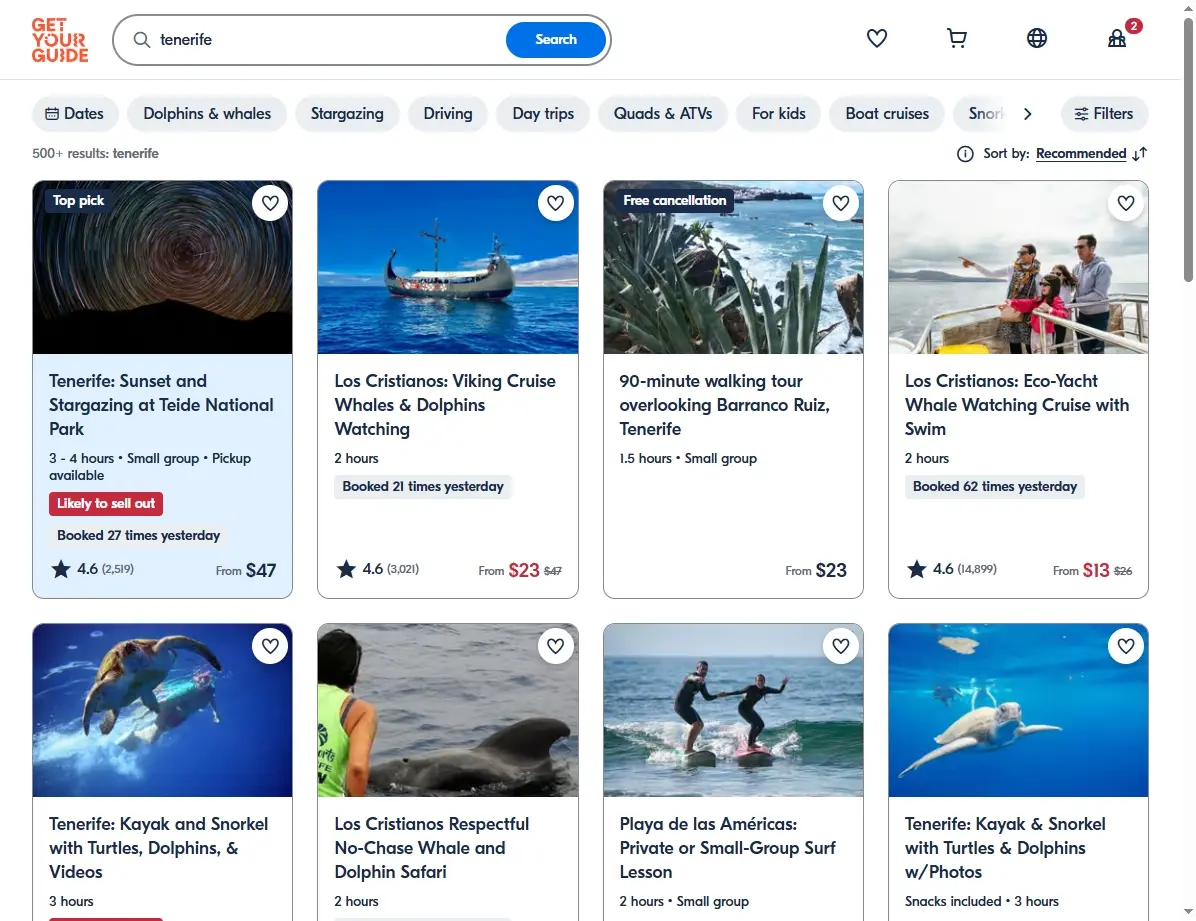Open Playa de las Américas Surf Lesson title

click(x=728, y=848)
